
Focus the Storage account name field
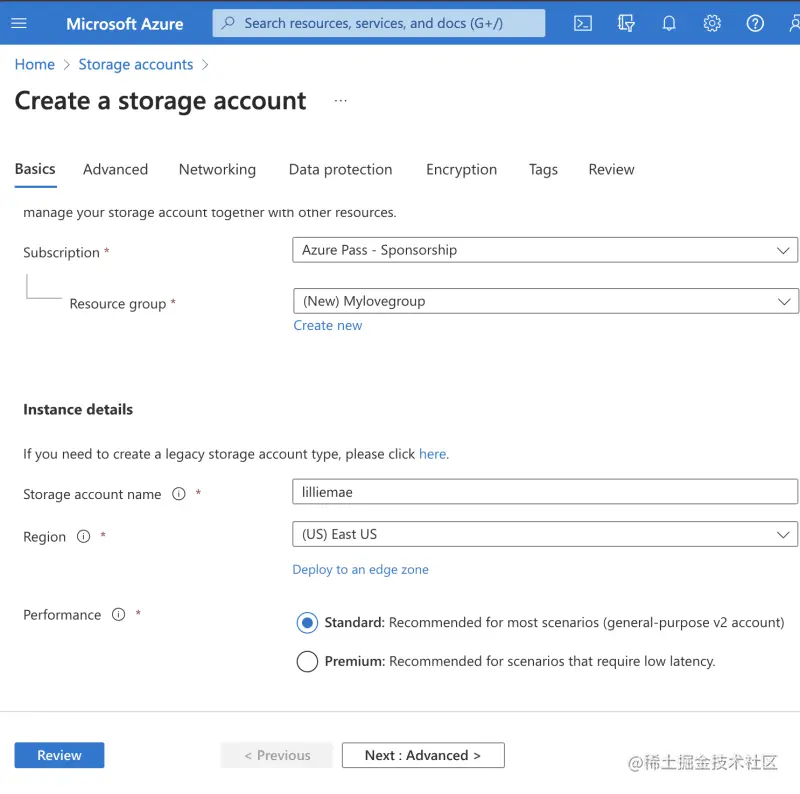545,492
